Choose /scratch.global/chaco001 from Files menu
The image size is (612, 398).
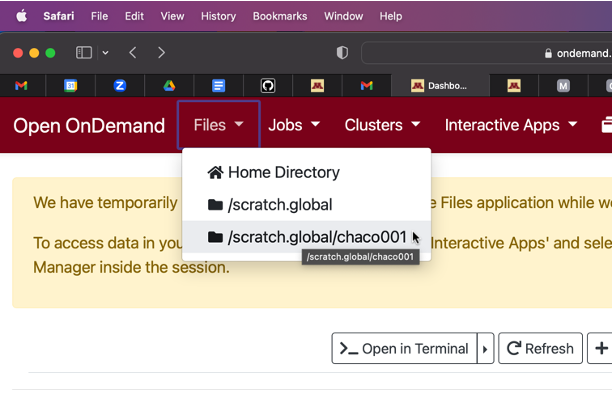click(307, 237)
